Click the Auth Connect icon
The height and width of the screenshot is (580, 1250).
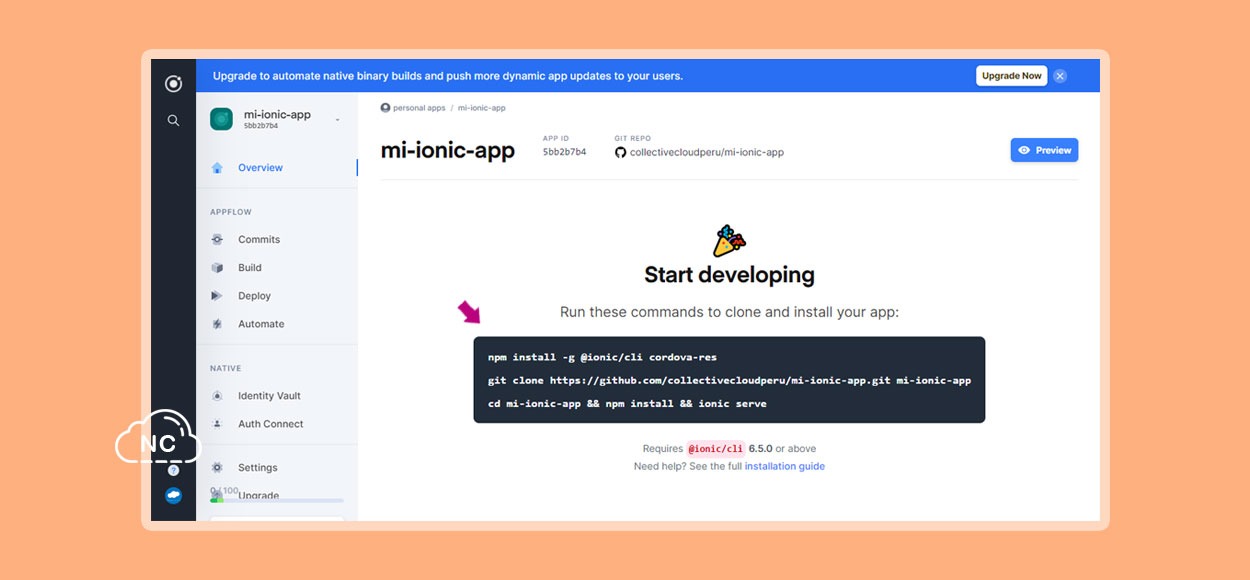(217, 424)
